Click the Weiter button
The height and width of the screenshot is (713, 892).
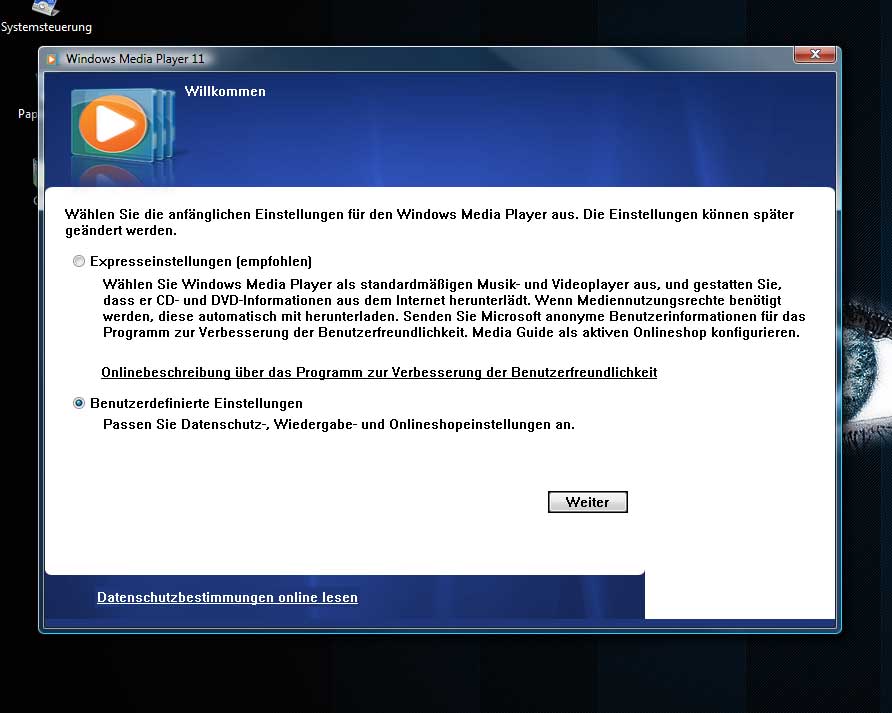pos(588,502)
